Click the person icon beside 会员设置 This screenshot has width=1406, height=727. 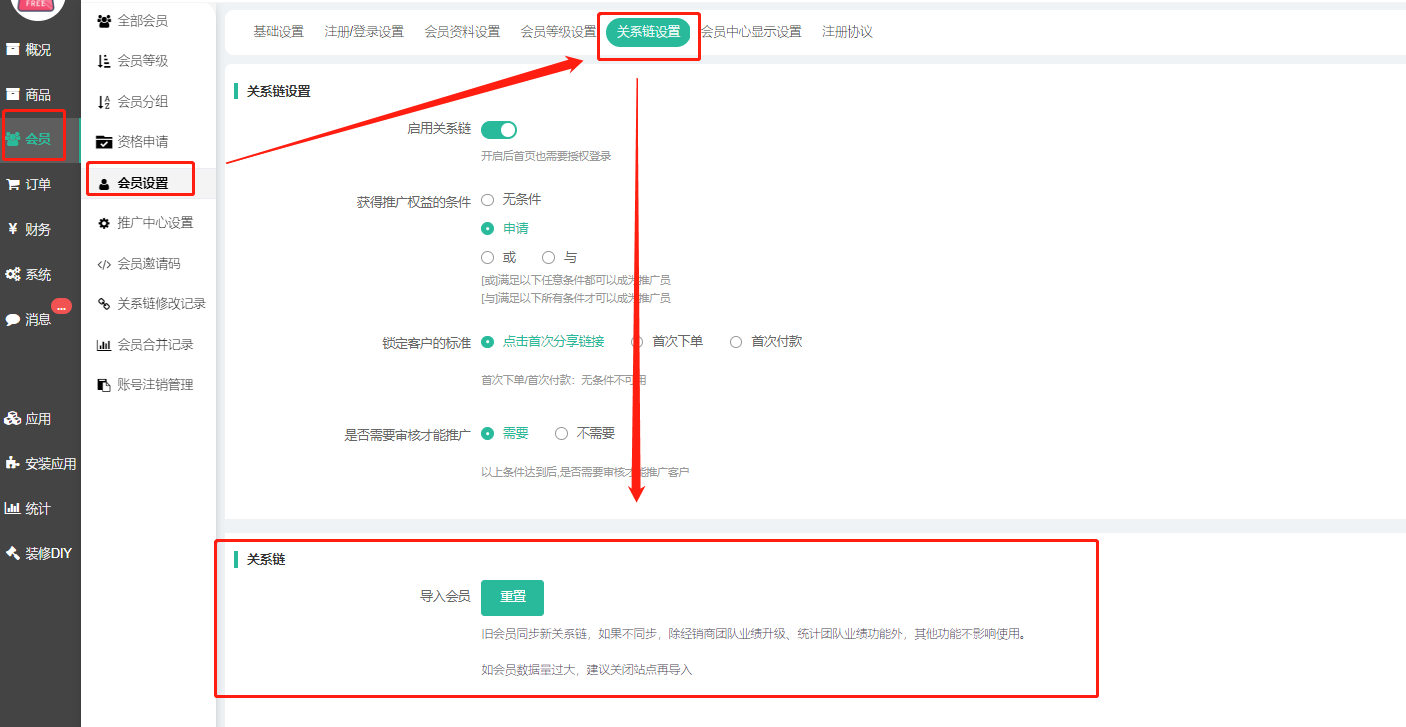104,183
